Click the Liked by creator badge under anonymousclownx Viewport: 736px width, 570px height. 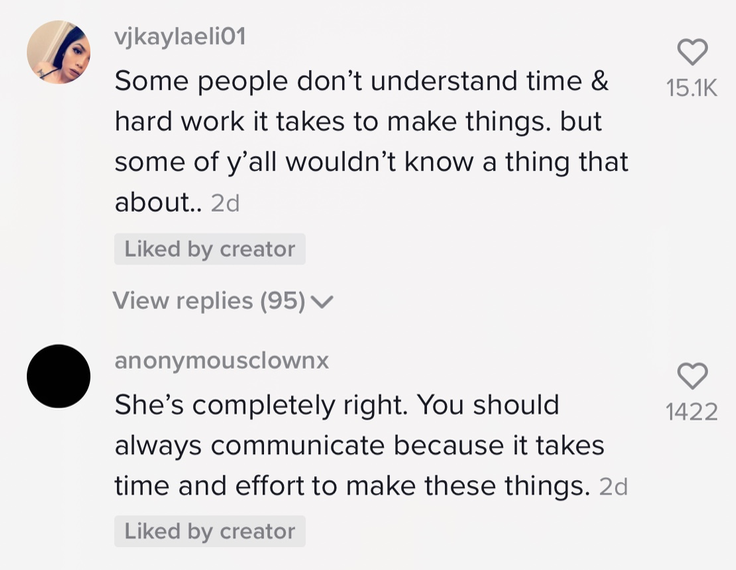[x=210, y=531]
